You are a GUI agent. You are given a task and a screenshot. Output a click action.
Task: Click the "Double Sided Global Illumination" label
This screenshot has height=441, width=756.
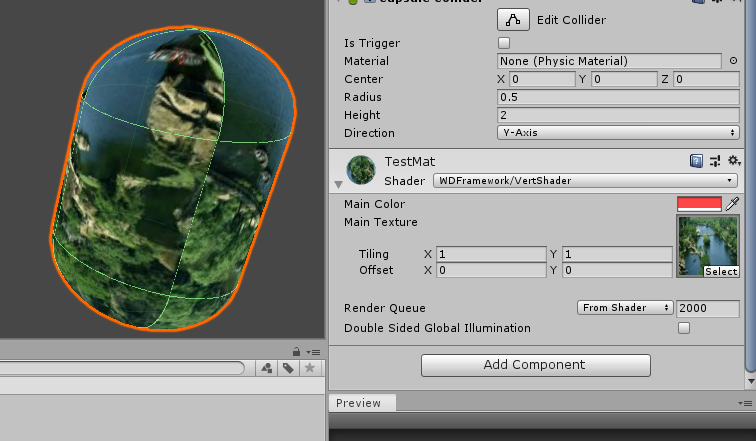coord(437,328)
